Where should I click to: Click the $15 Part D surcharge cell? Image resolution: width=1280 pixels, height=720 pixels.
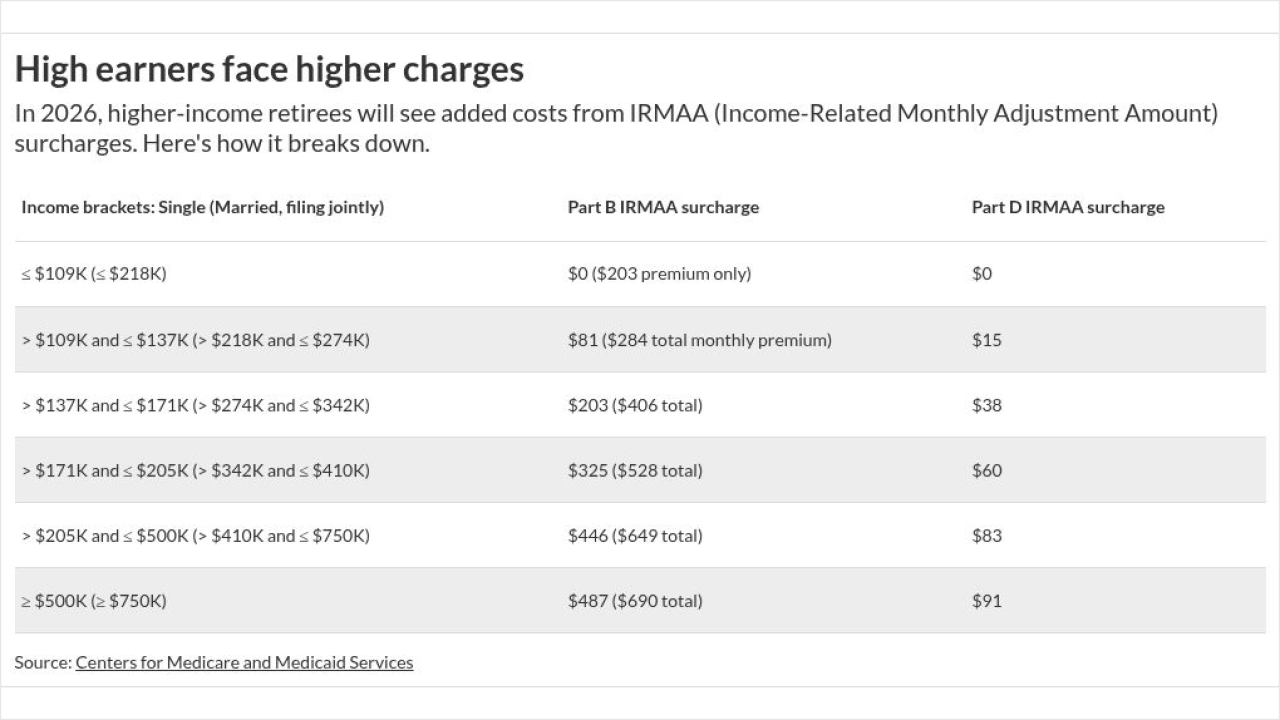[x=986, y=340]
